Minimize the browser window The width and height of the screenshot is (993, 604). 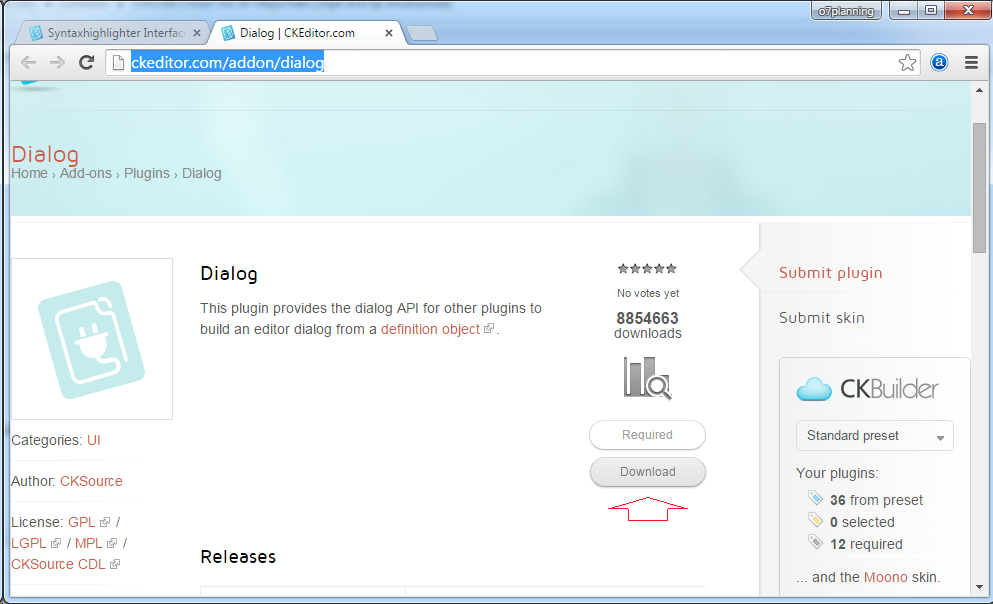coord(904,11)
